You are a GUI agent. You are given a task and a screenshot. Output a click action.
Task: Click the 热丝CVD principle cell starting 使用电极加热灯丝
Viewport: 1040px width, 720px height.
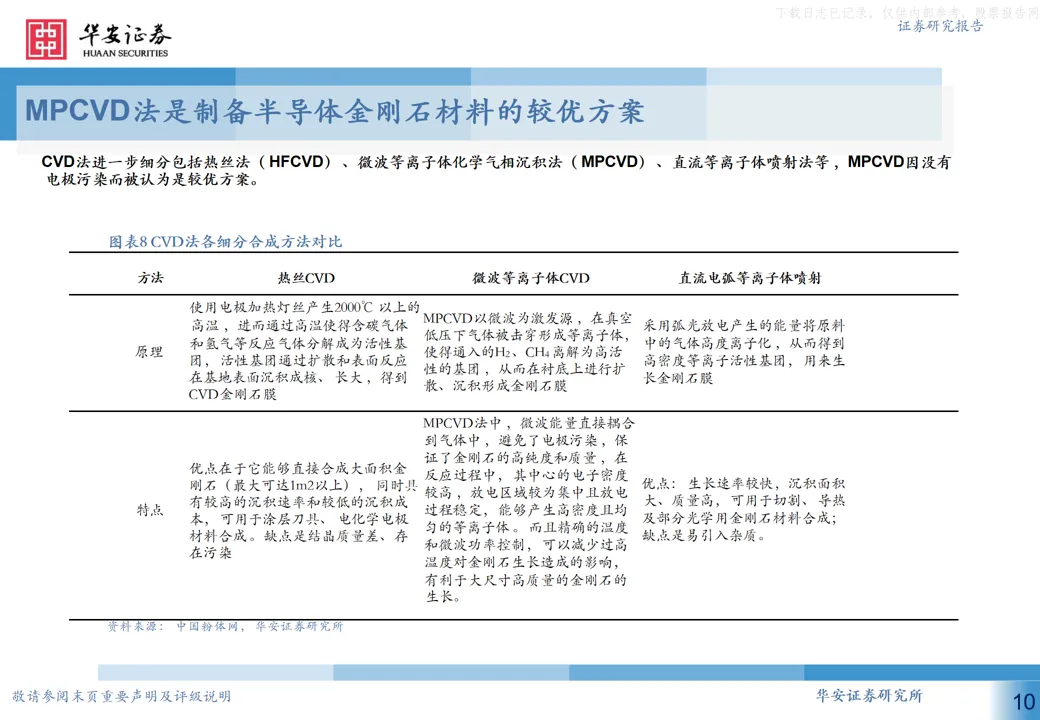(304, 351)
